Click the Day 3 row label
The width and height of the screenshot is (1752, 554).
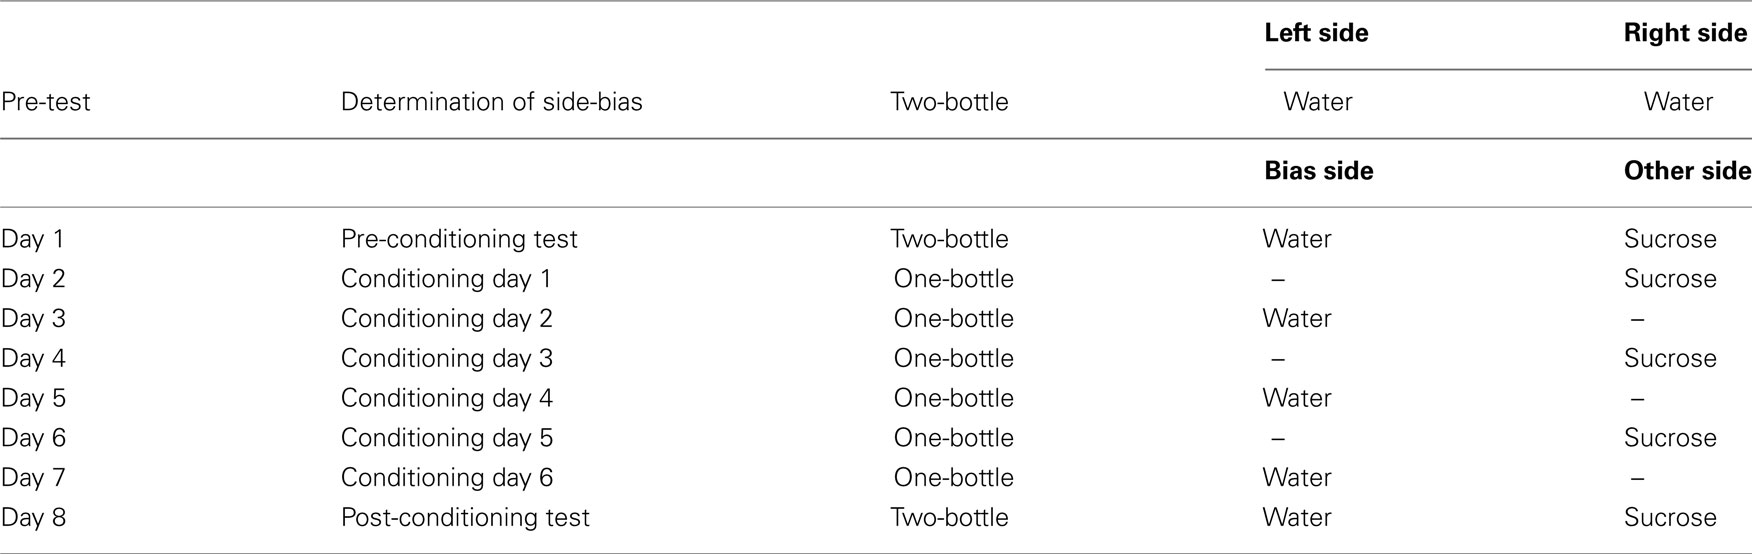[33, 319]
